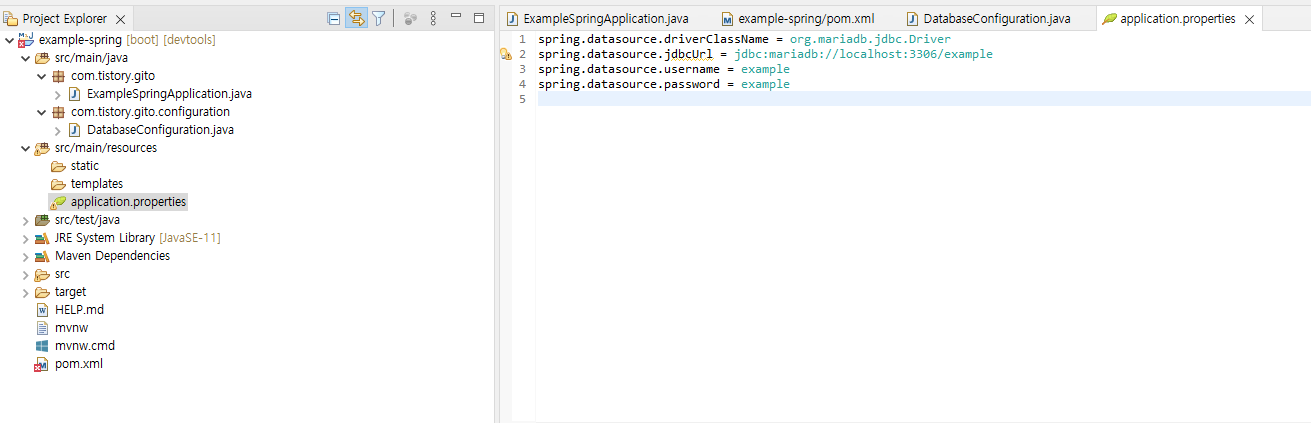This screenshot has width=1311, height=423.
Task: Select mvnw.cmd in the tree
Action: click(x=85, y=346)
